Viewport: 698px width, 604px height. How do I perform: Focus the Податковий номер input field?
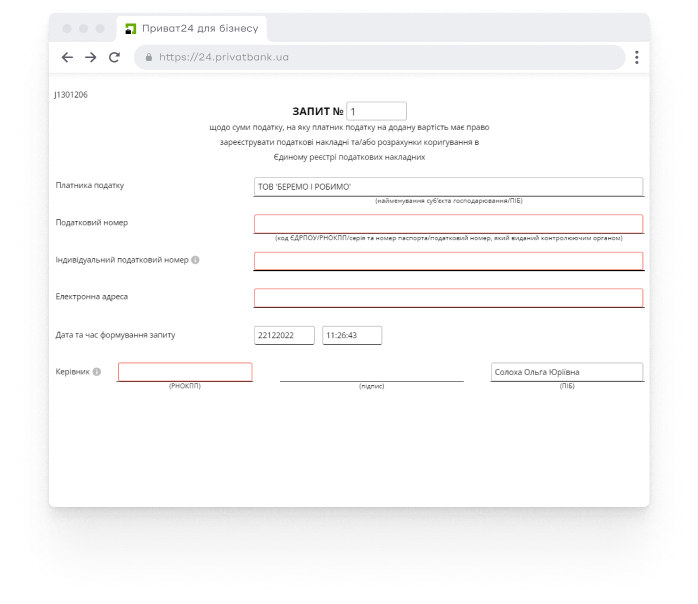448,224
